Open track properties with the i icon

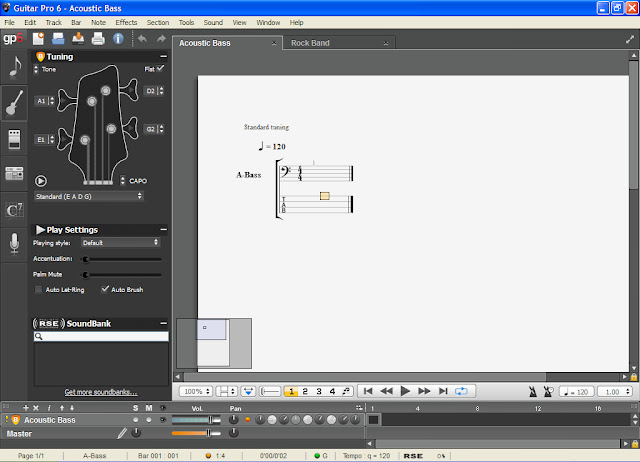[x=49, y=408]
